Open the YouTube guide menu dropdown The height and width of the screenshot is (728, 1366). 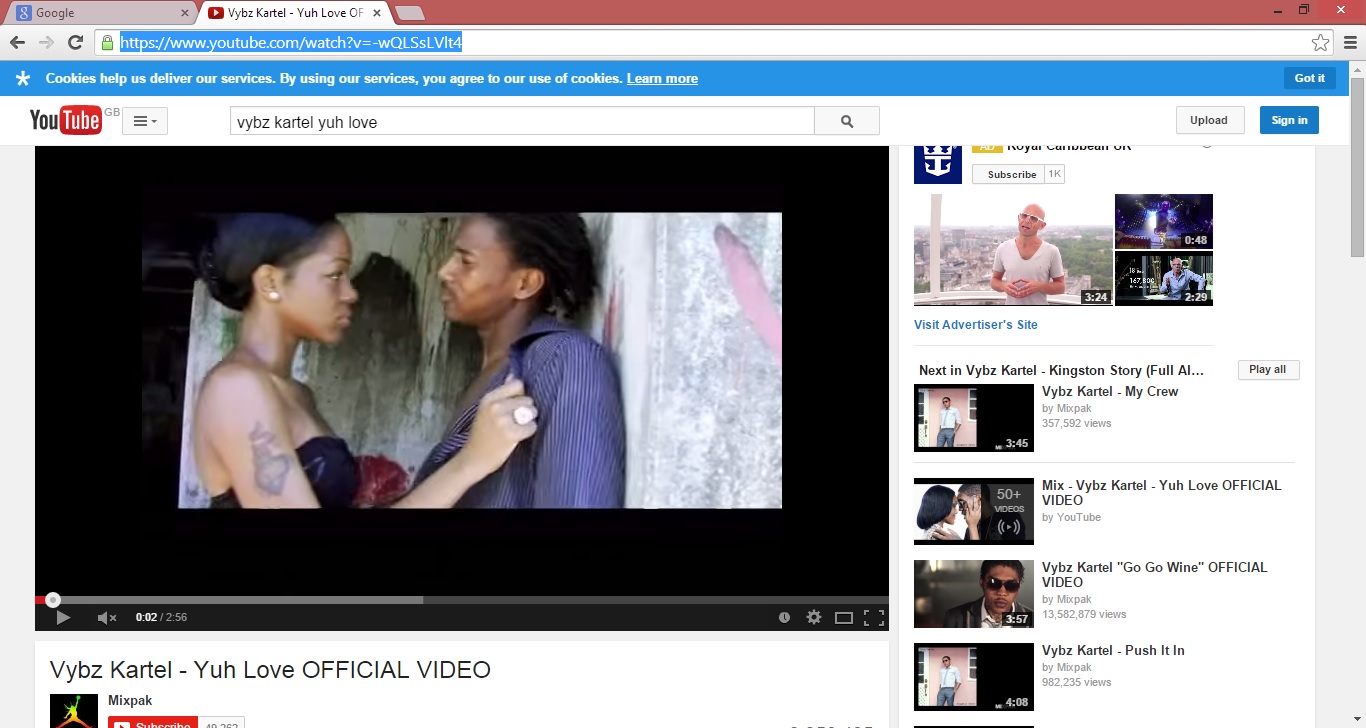point(145,121)
